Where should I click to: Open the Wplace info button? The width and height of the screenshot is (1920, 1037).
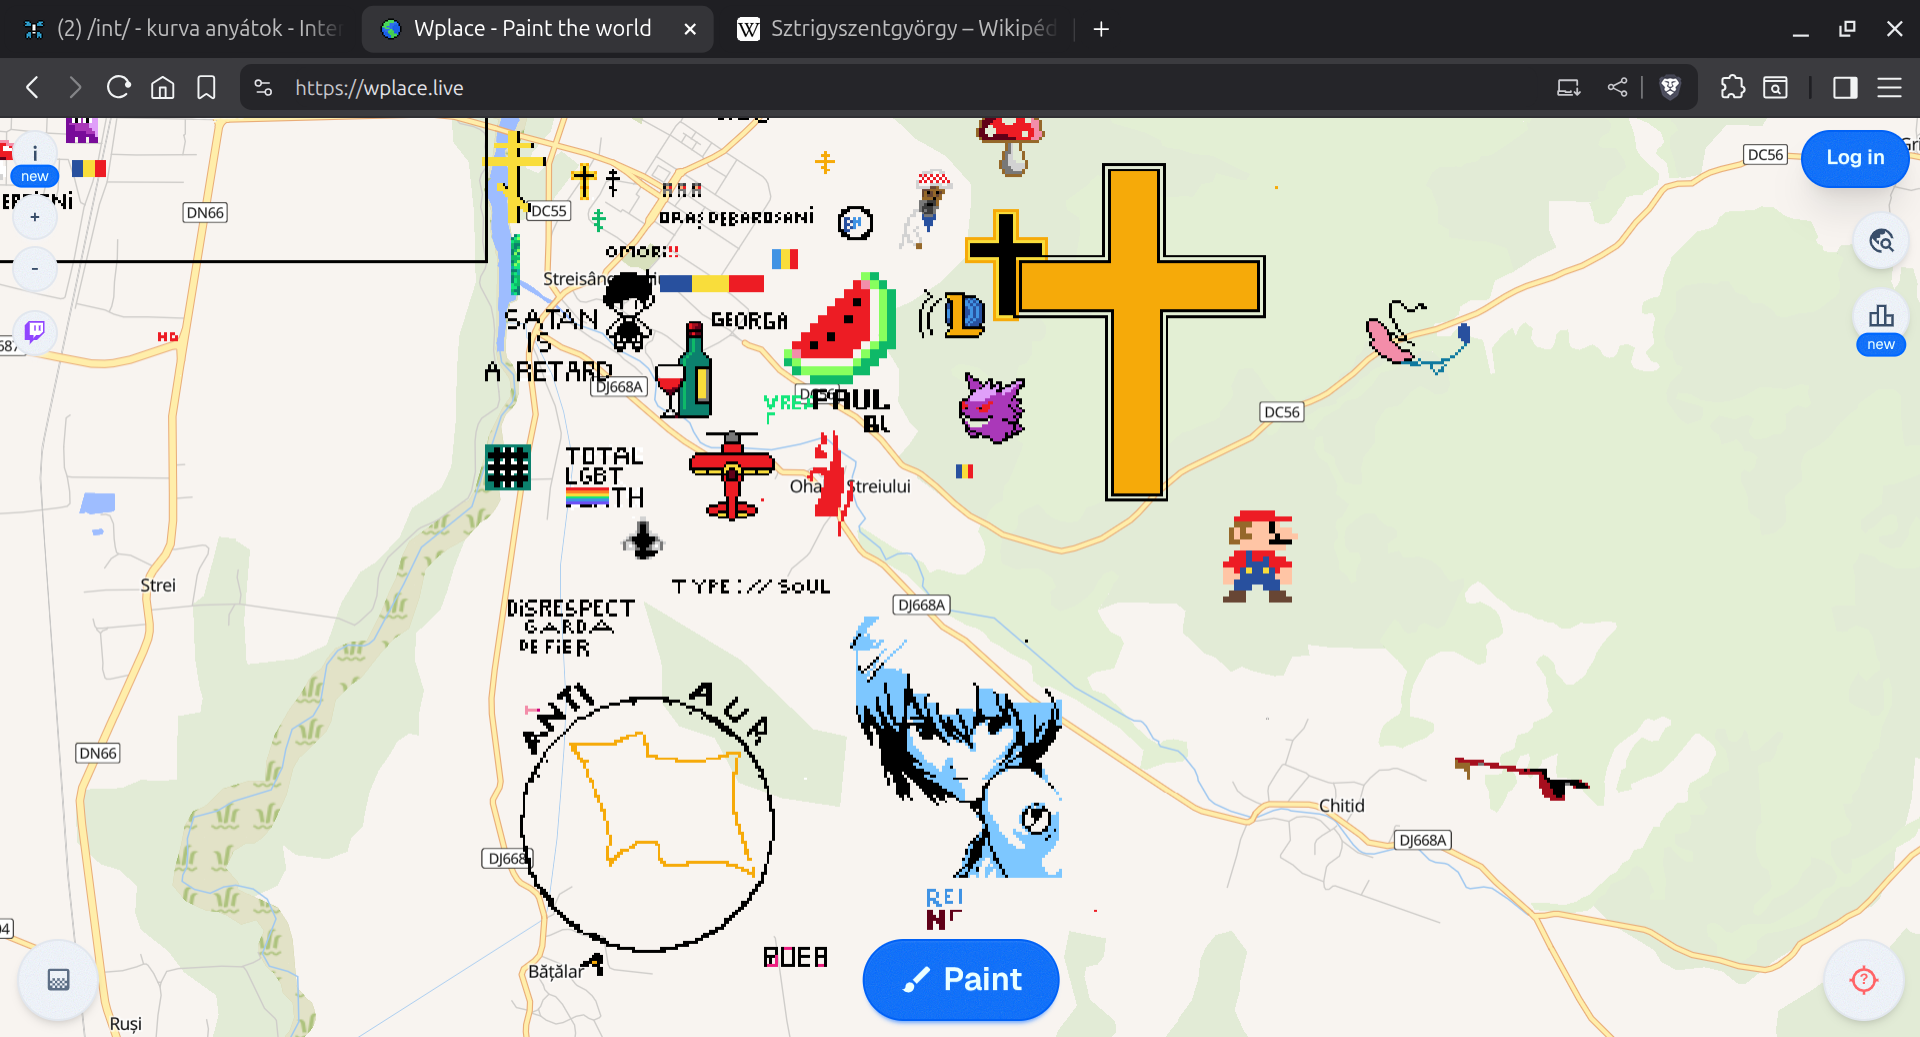35,153
